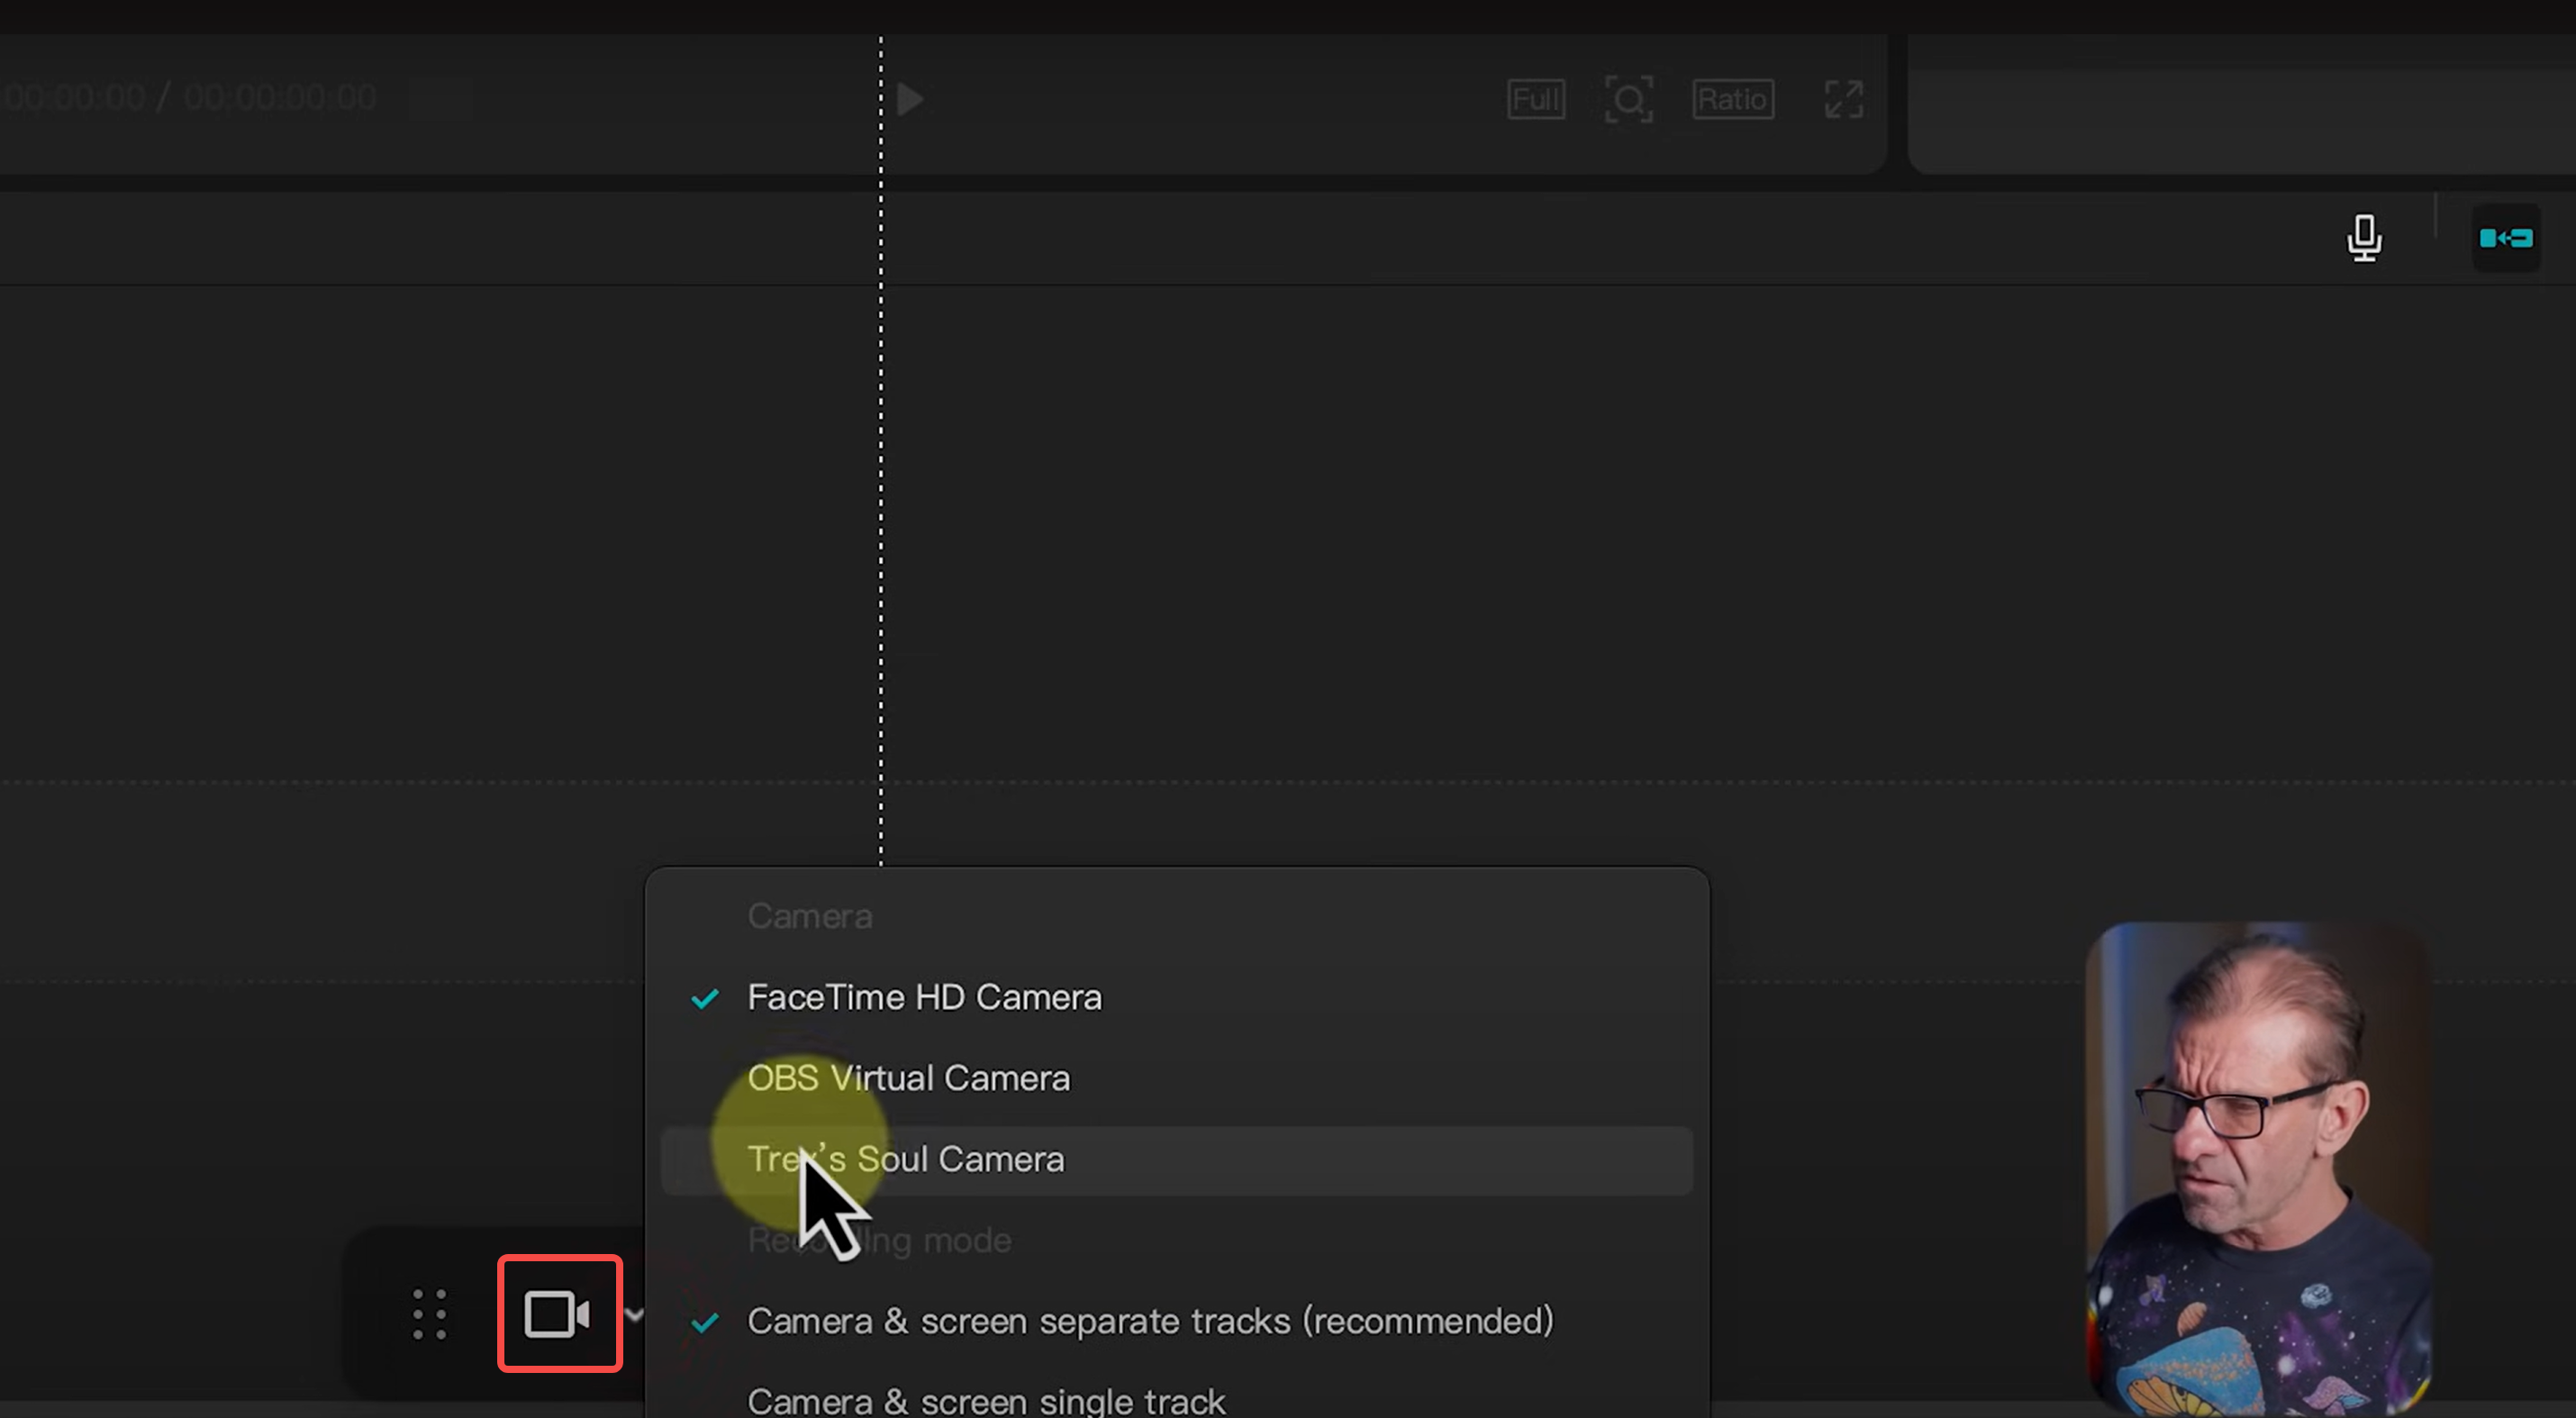Click the webcam preview thumbnail
Screen dimensions: 2576x1418
pos(2258,1165)
